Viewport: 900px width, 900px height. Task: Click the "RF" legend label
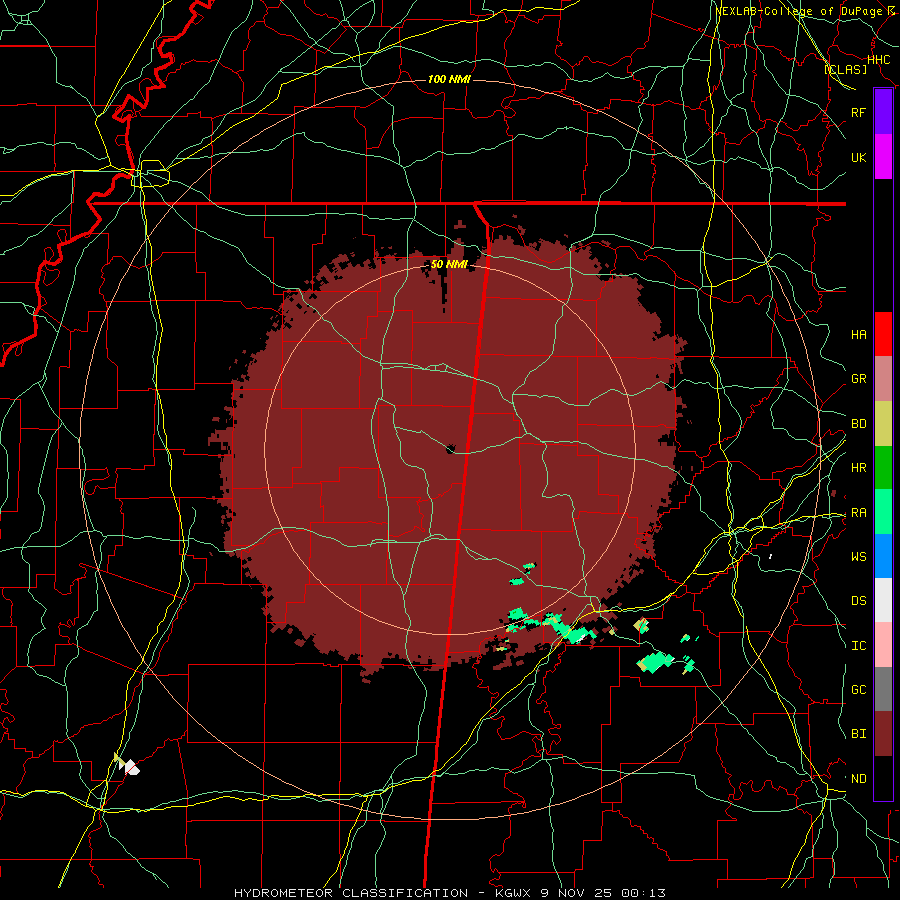click(858, 112)
